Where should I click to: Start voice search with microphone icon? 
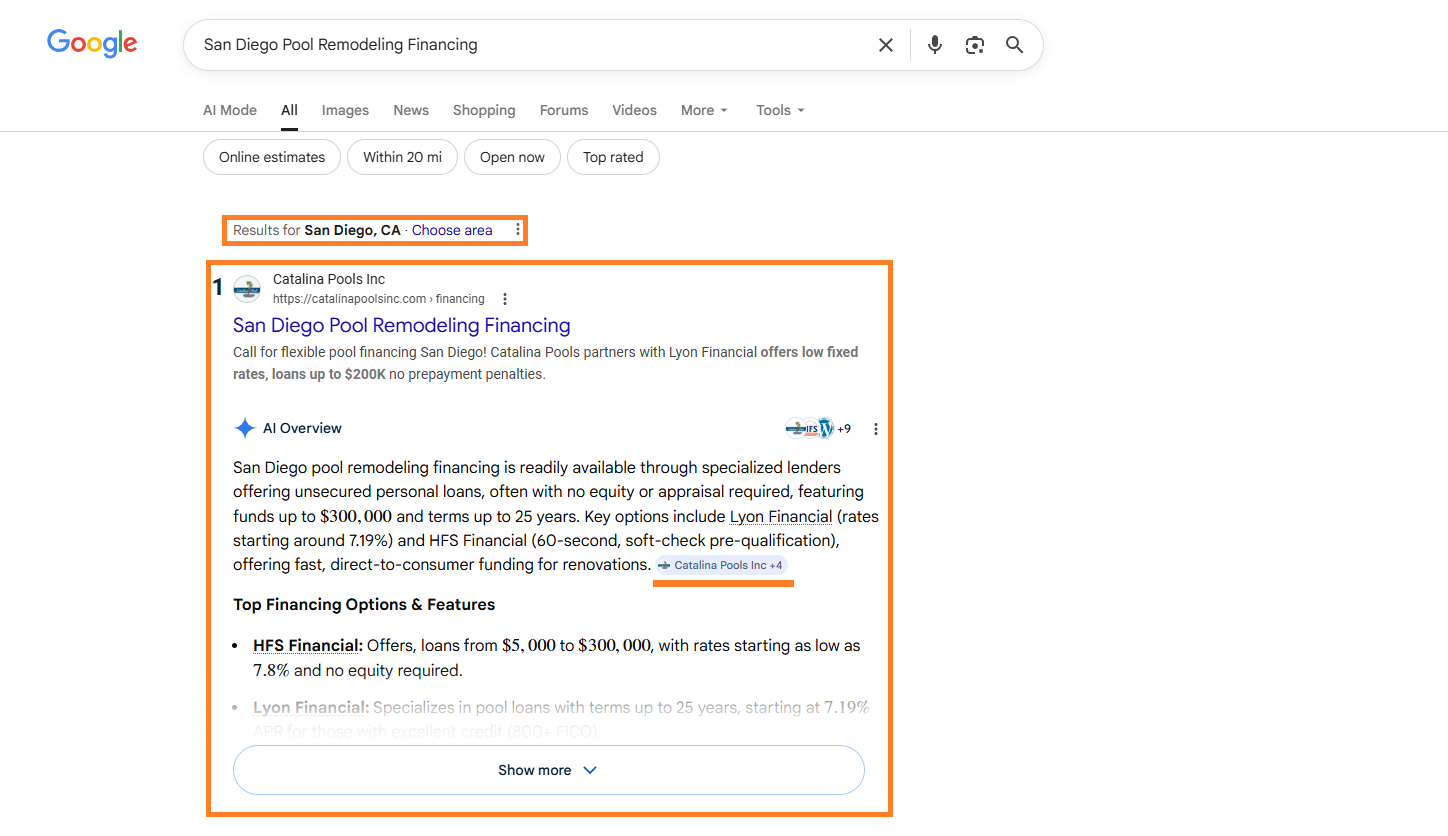point(935,45)
